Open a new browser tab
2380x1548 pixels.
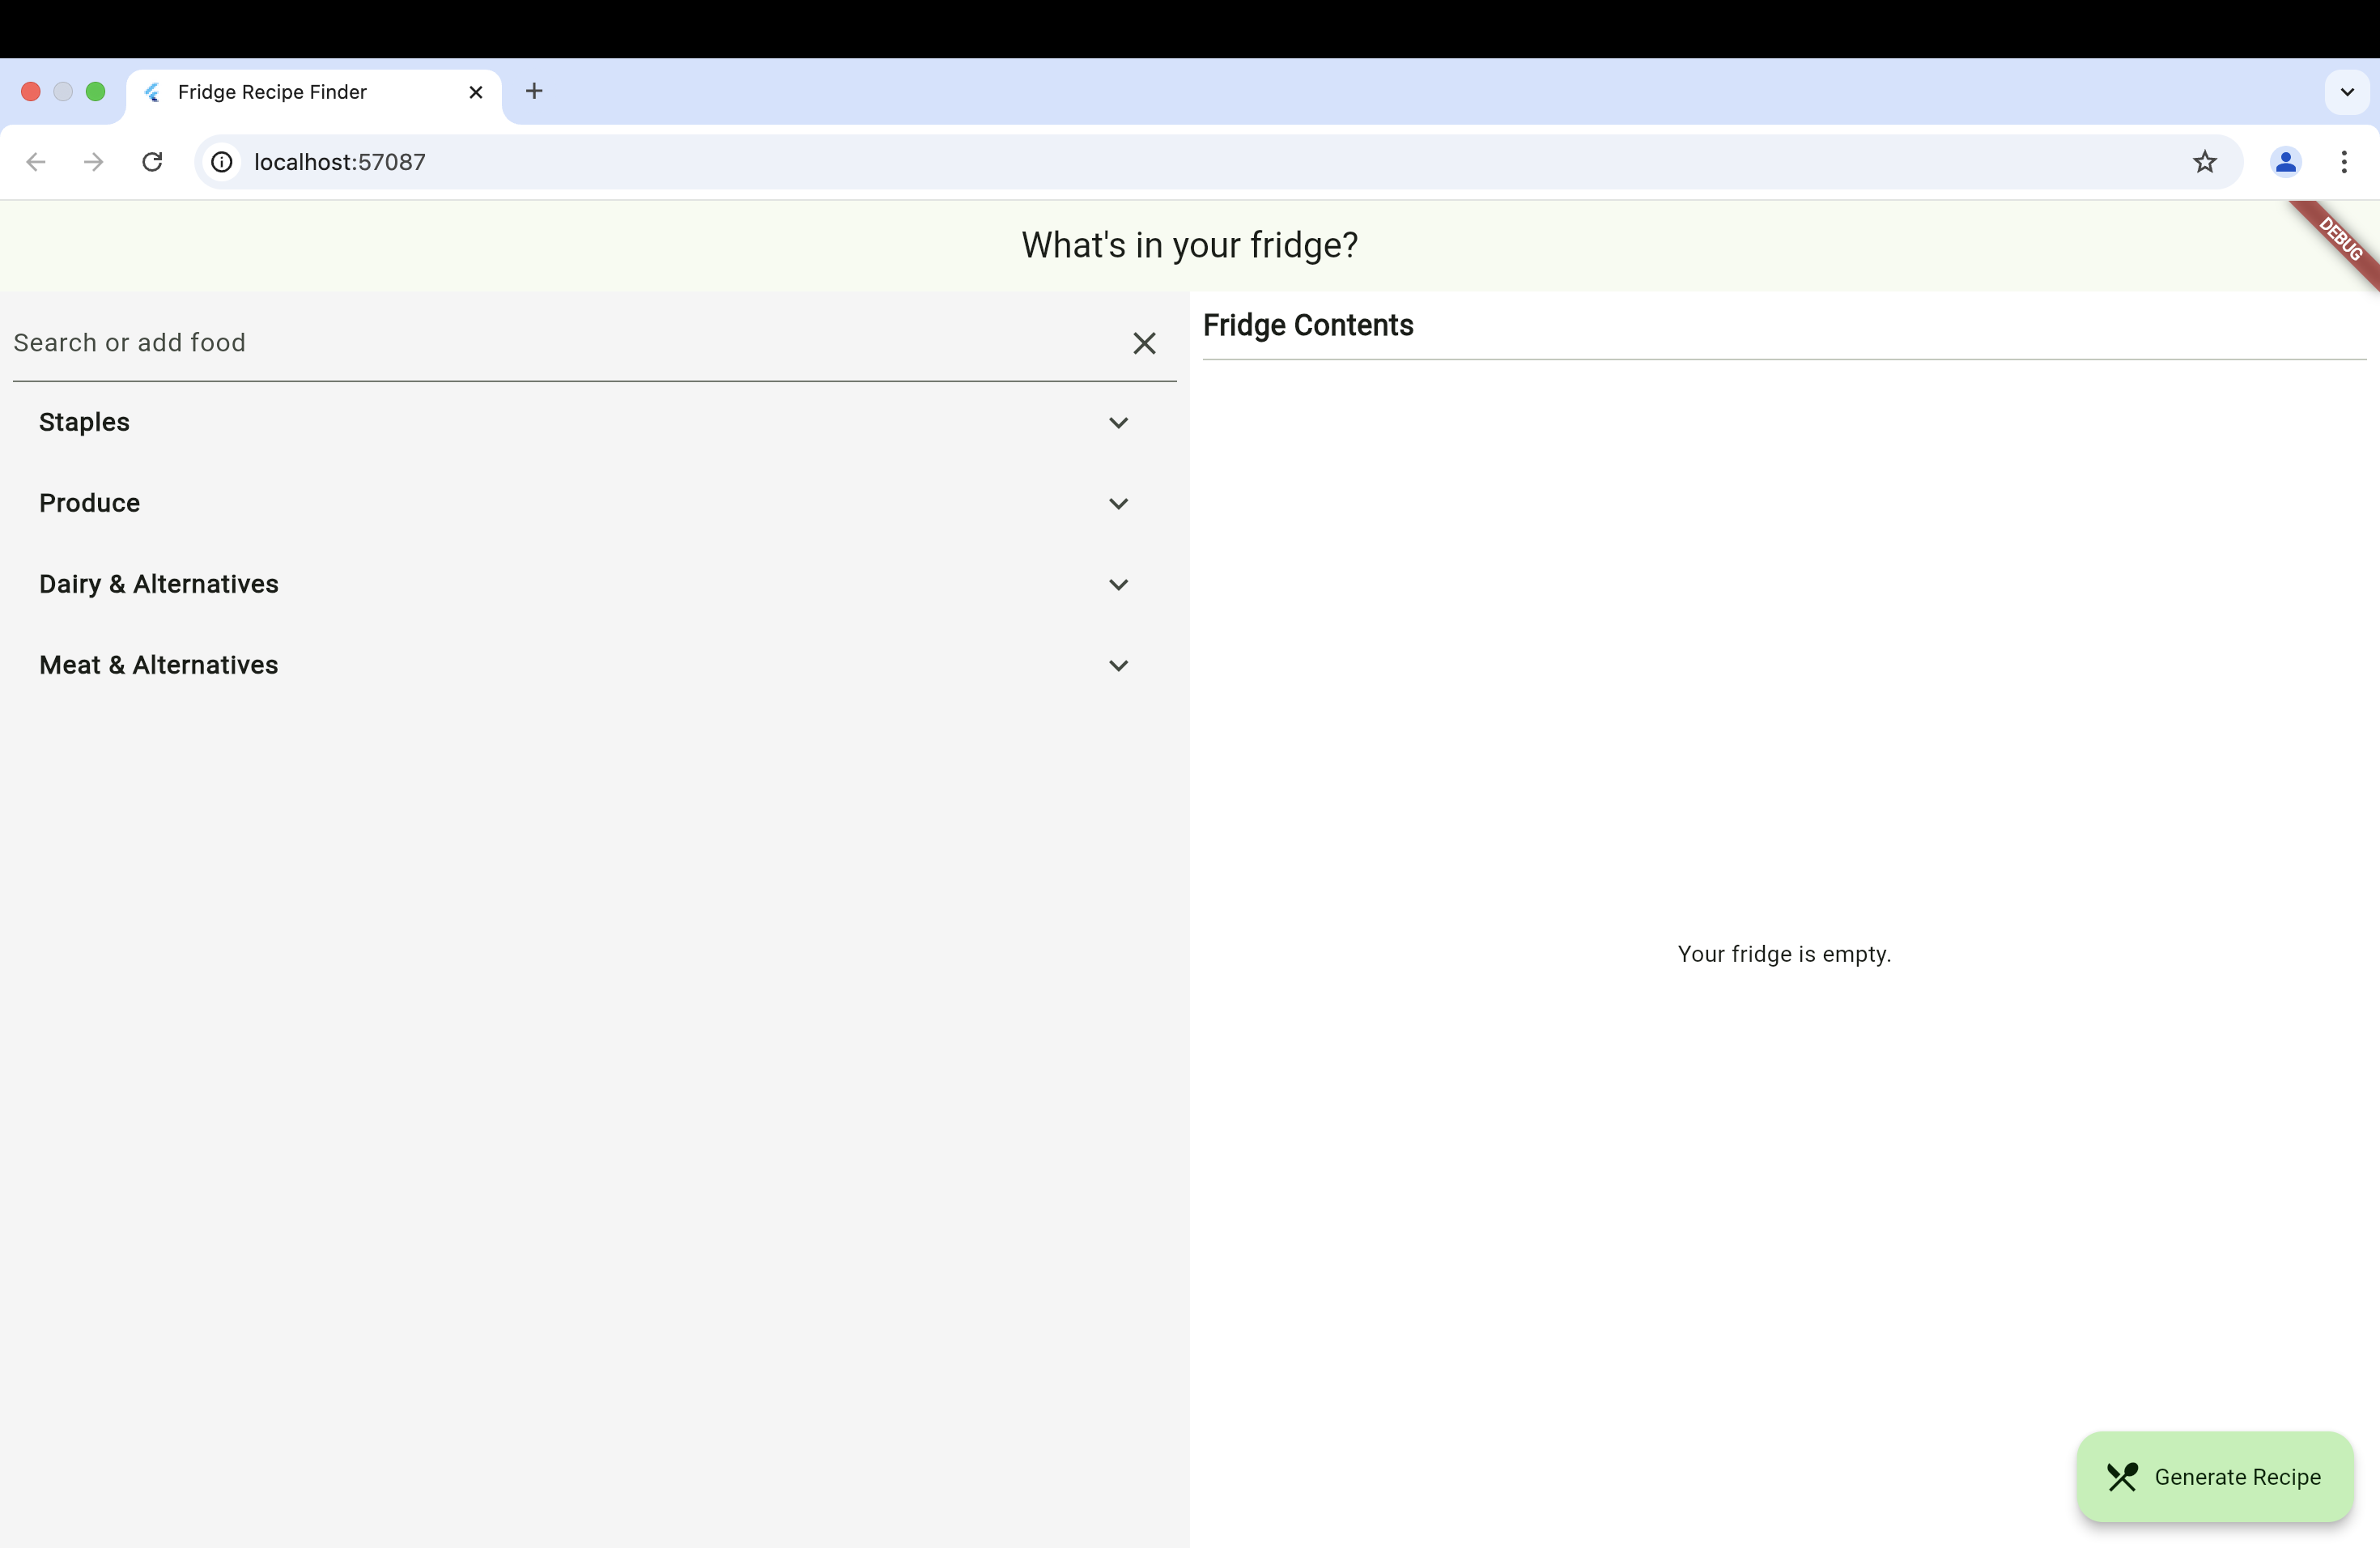pos(534,91)
